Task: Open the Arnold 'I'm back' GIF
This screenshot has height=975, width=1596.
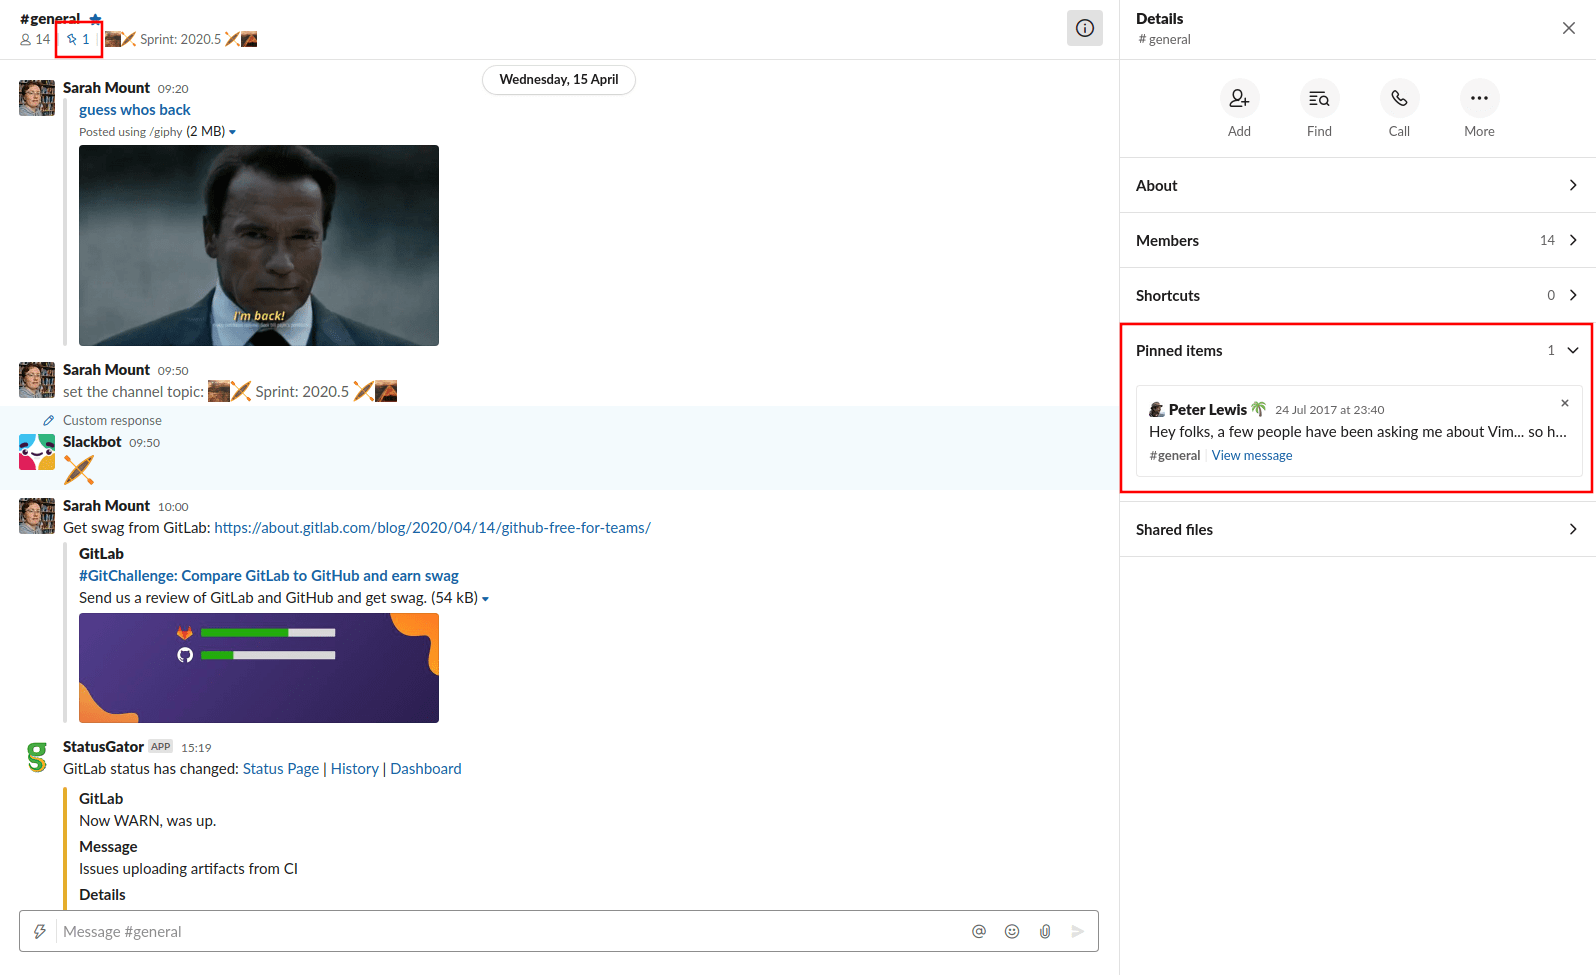Action: pos(259,245)
